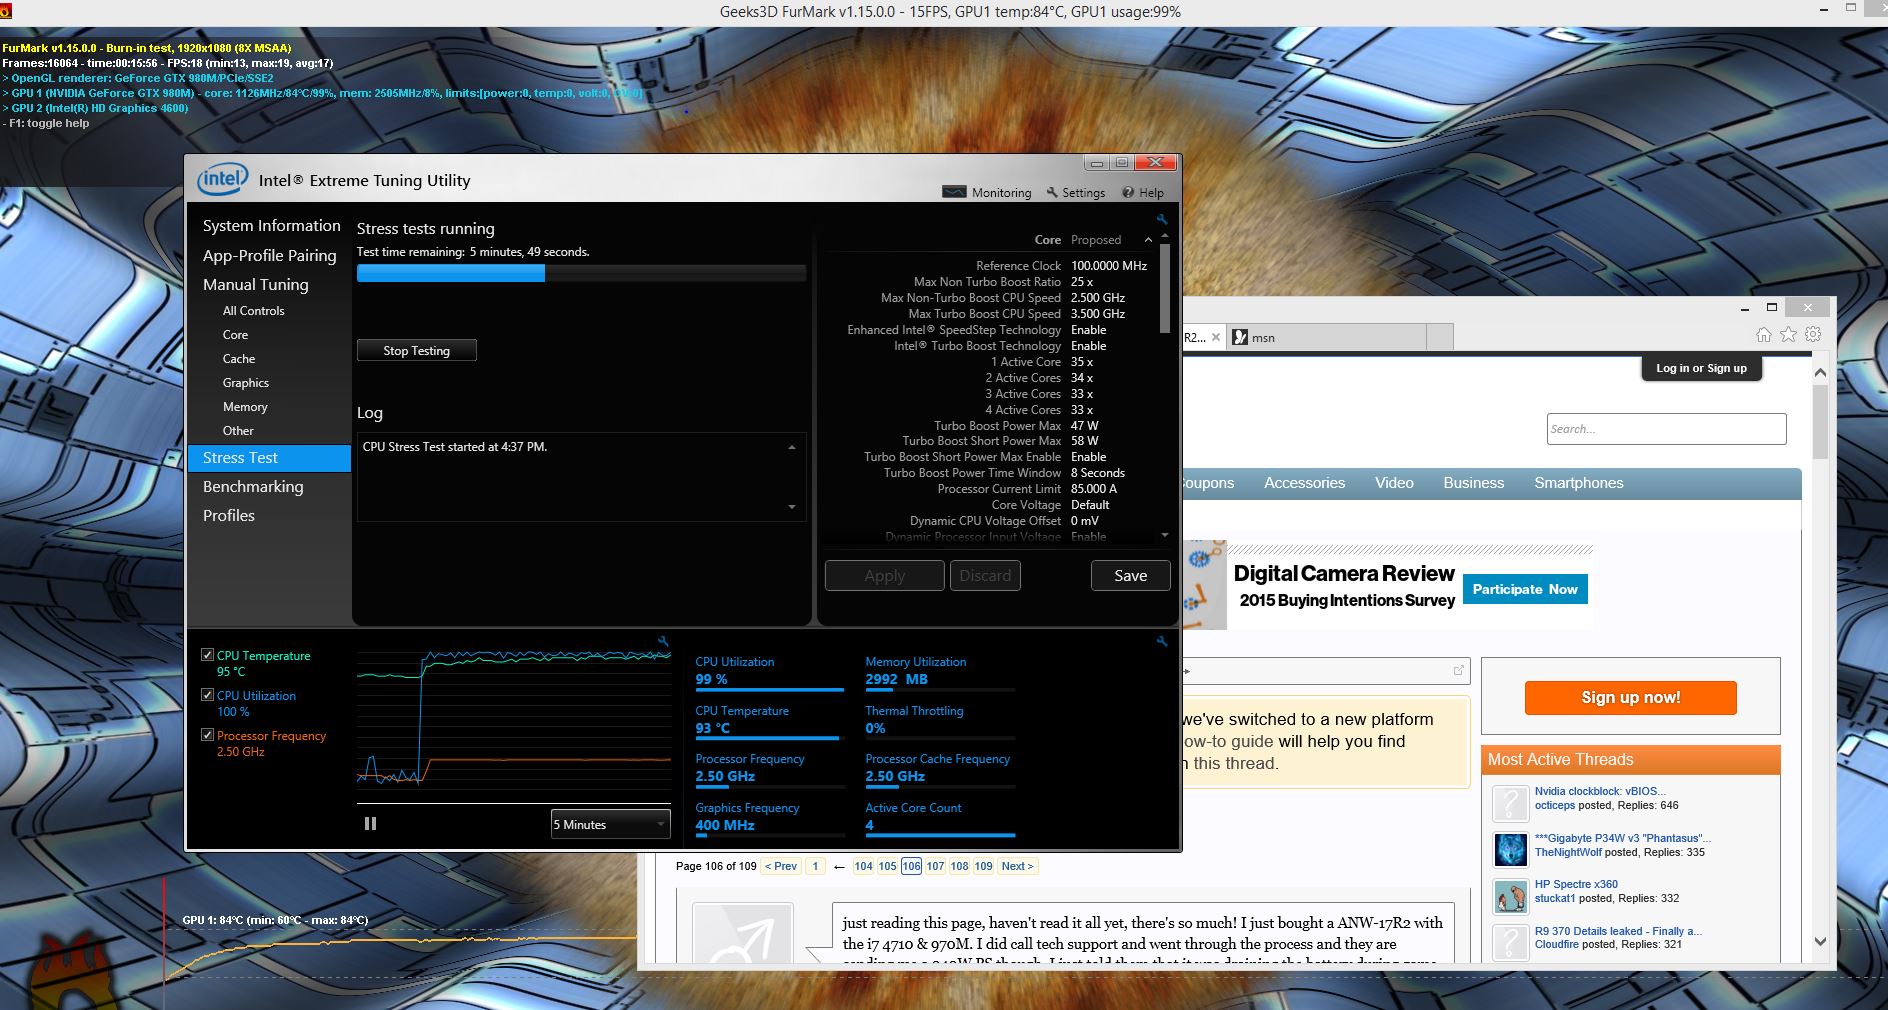Image resolution: width=1888 pixels, height=1010 pixels.
Task: Click Log in or Sign up
Action: (x=1701, y=368)
